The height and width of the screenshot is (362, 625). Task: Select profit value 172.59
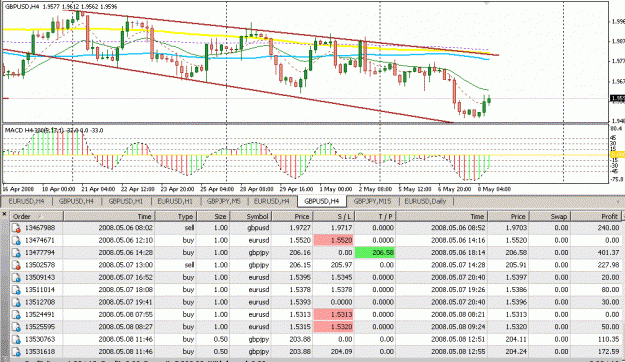tap(608, 352)
